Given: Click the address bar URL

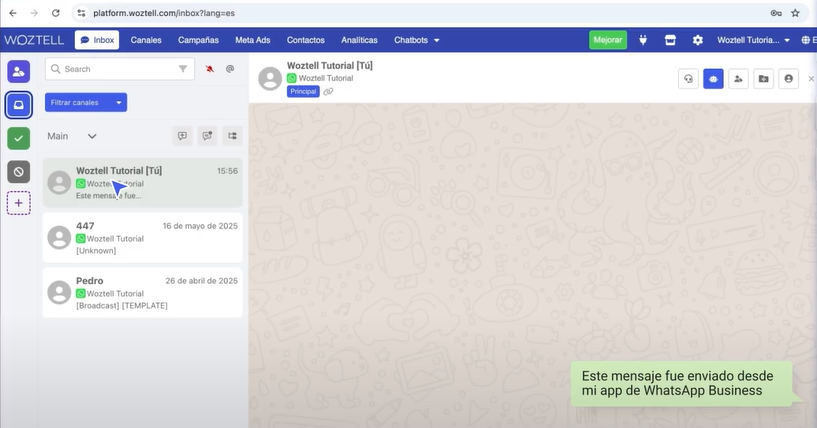Looking at the screenshot, I should (x=164, y=13).
